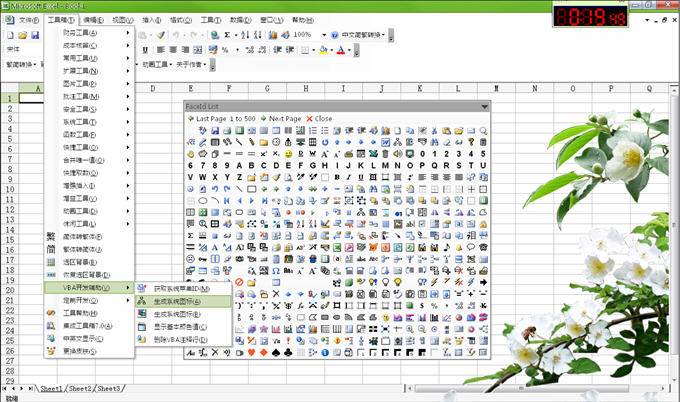Image resolution: width=680 pixels, height=402 pixels.
Task: Select column D header
Action: (152, 88)
